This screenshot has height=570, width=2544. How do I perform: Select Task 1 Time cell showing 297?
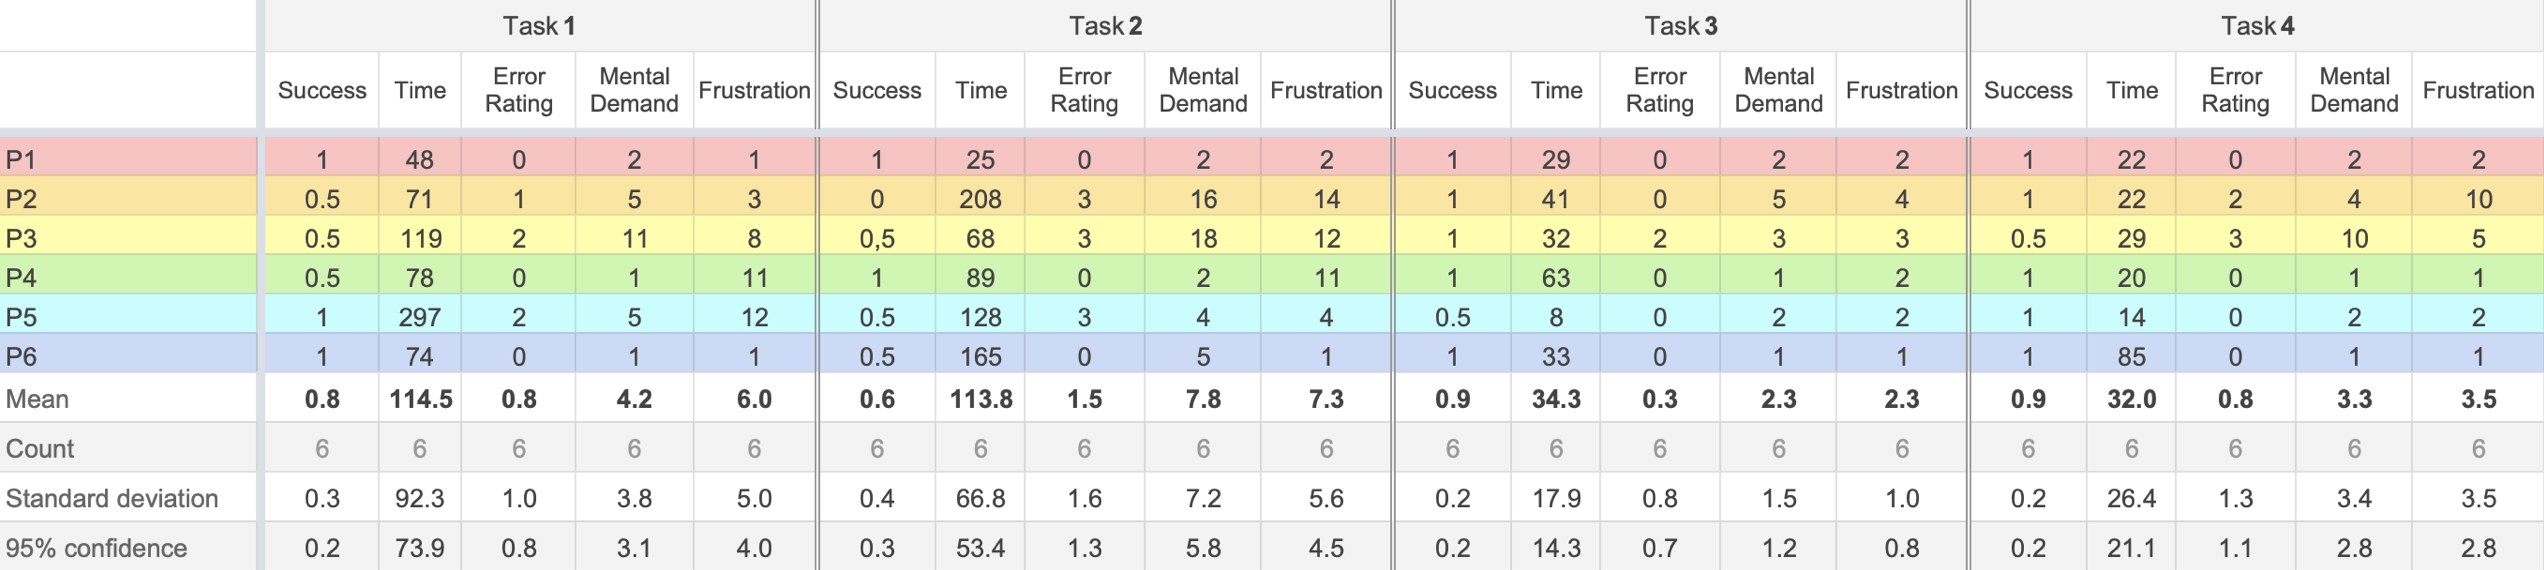pos(419,317)
